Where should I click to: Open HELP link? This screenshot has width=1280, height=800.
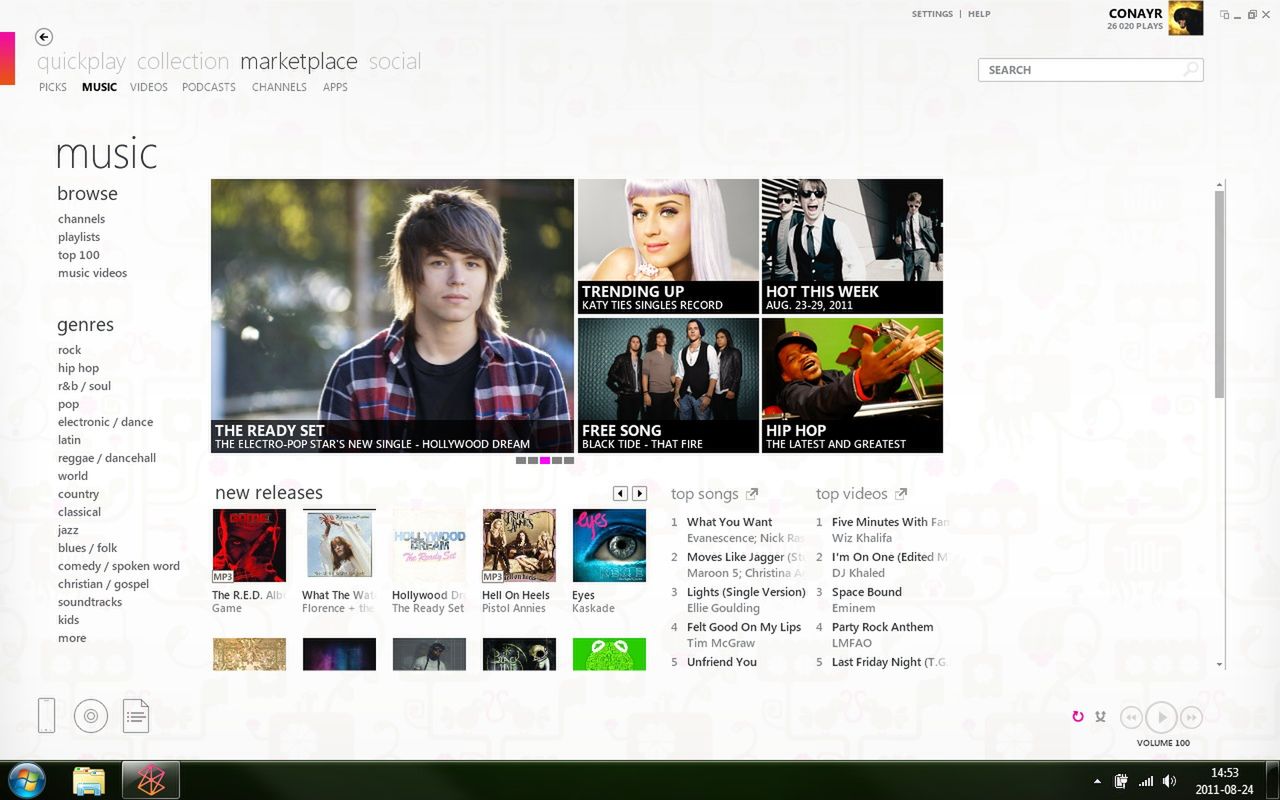click(x=979, y=14)
